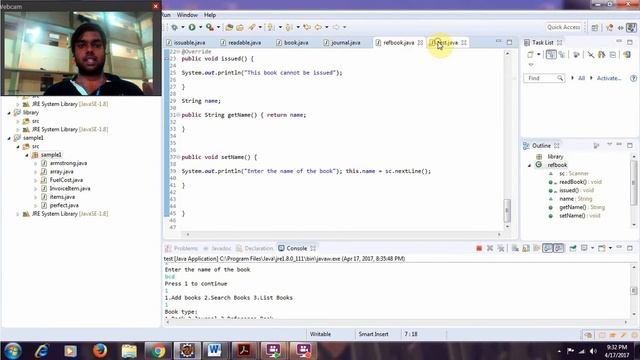Toggle Show Console When Standard Out Changes
Viewport: 640px width, 360px height.
547,248
